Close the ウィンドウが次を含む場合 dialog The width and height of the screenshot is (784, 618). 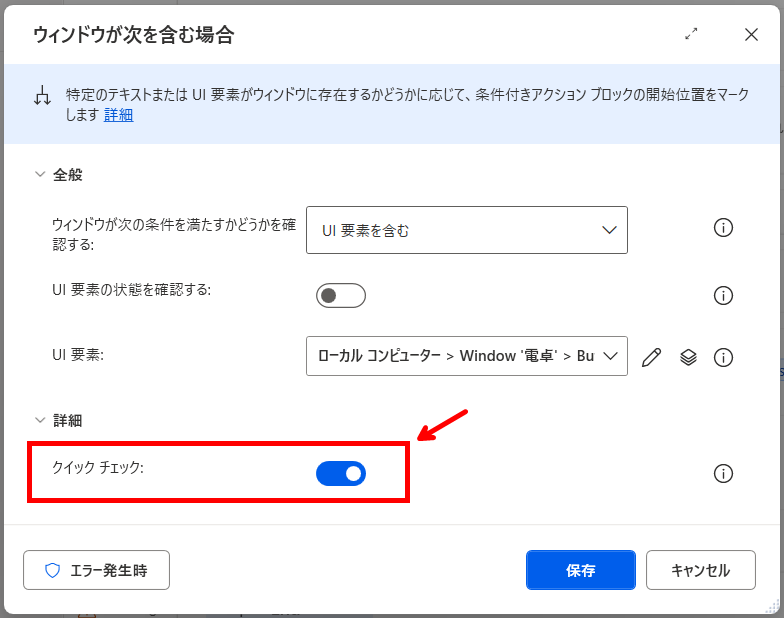pos(751,34)
